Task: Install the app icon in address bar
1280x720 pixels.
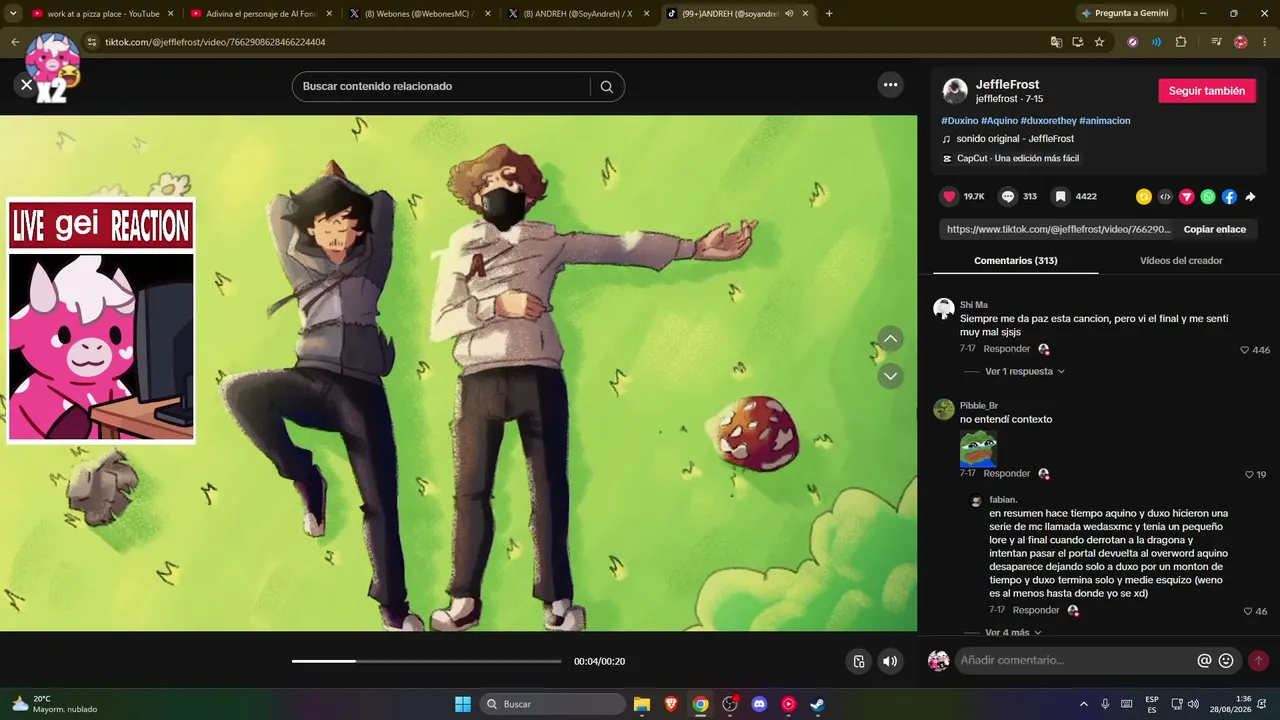Action: tap(1078, 42)
